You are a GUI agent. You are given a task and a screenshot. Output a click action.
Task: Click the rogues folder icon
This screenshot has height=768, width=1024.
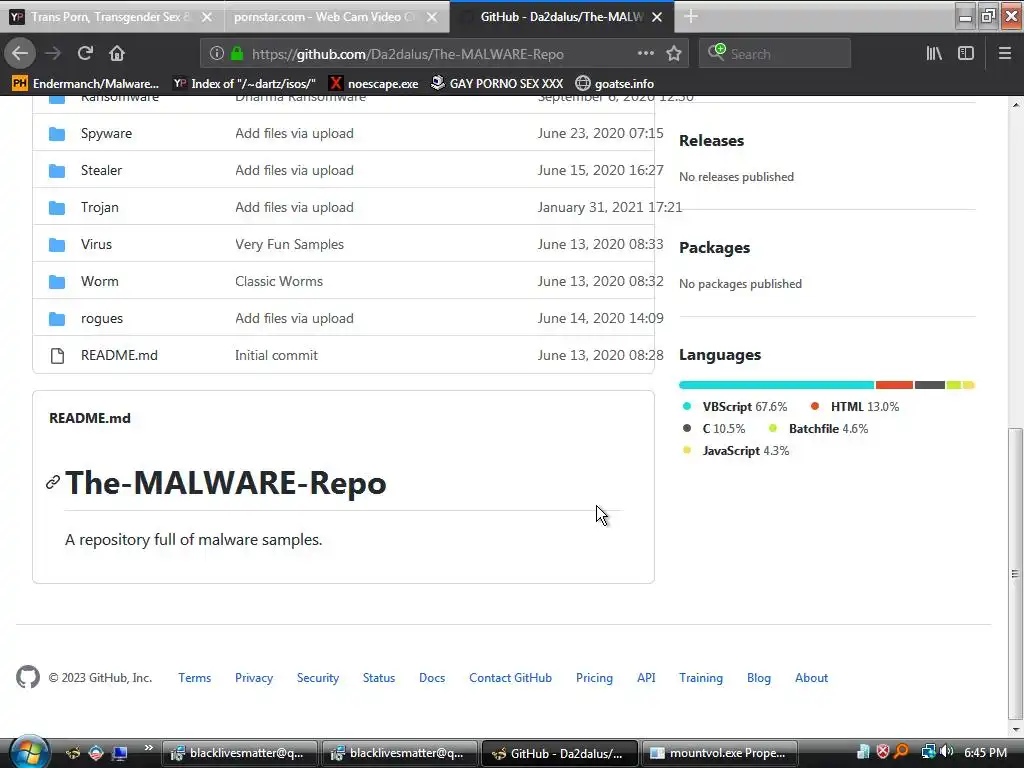coord(57,319)
